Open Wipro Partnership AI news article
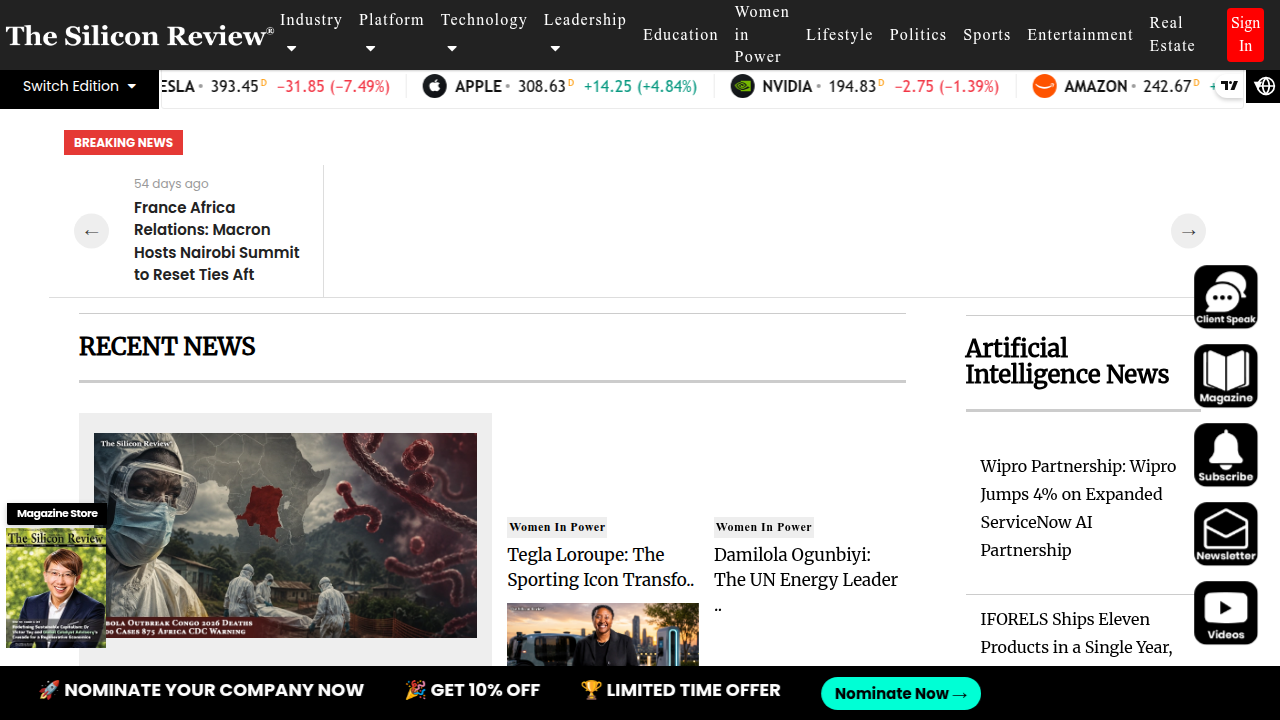Viewport: 1280px width, 720px height. 1079,508
